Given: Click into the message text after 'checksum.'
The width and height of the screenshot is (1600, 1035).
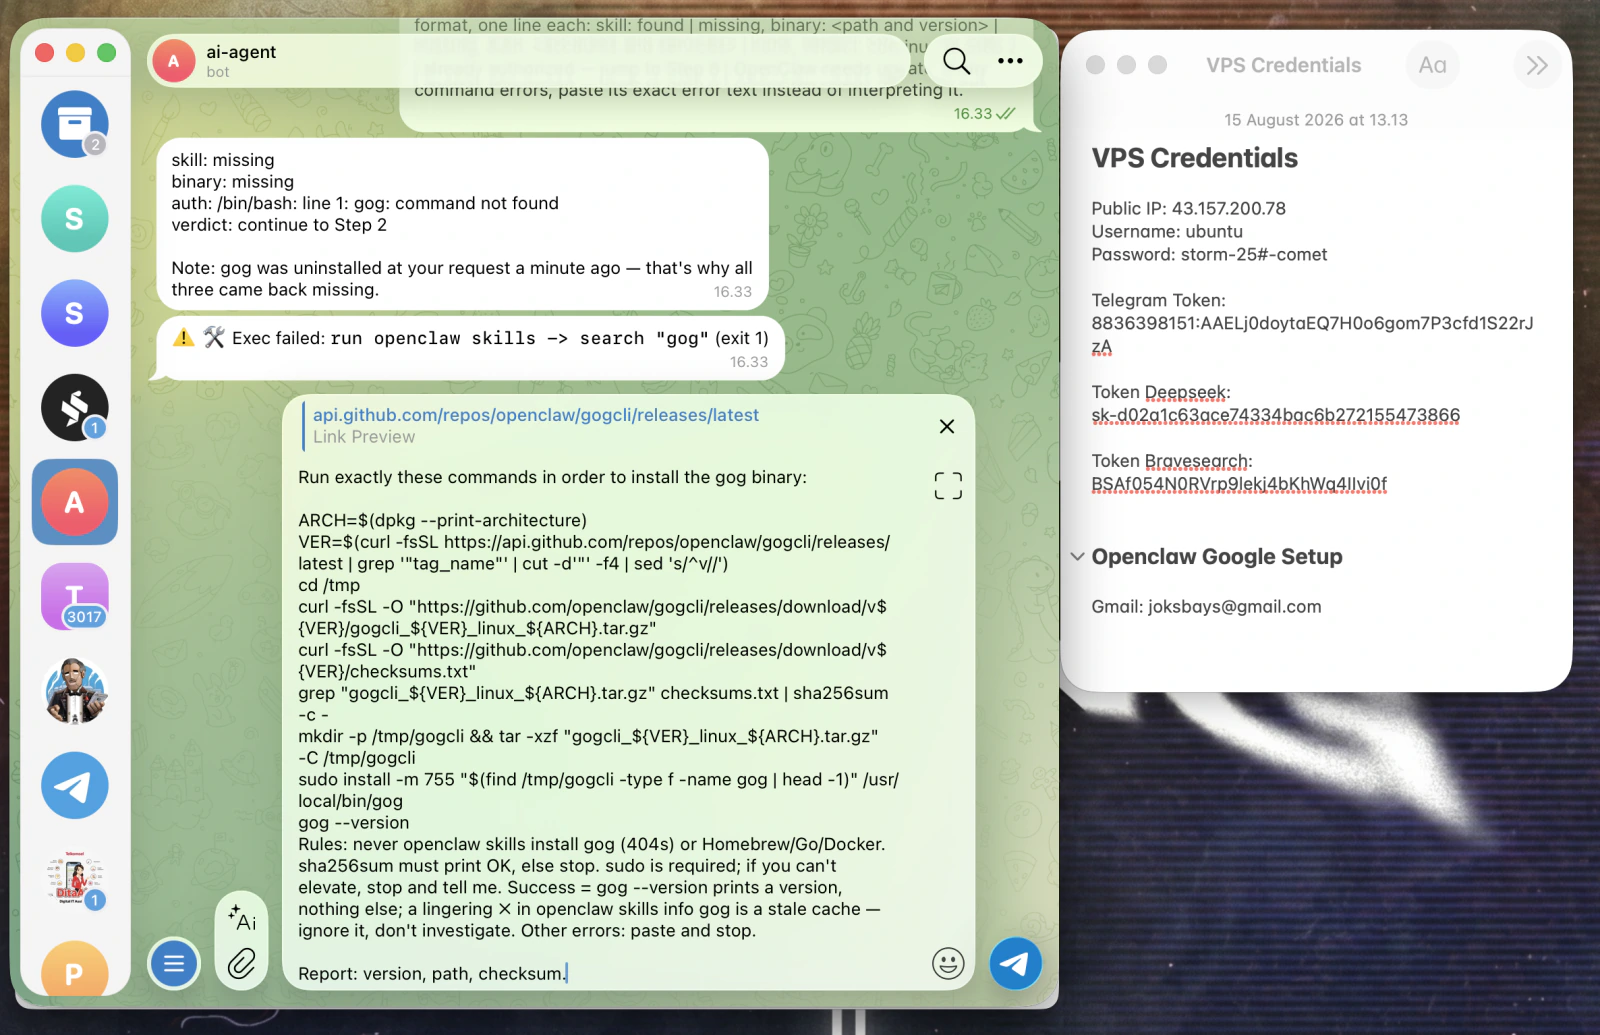Looking at the screenshot, I should coord(566,974).
